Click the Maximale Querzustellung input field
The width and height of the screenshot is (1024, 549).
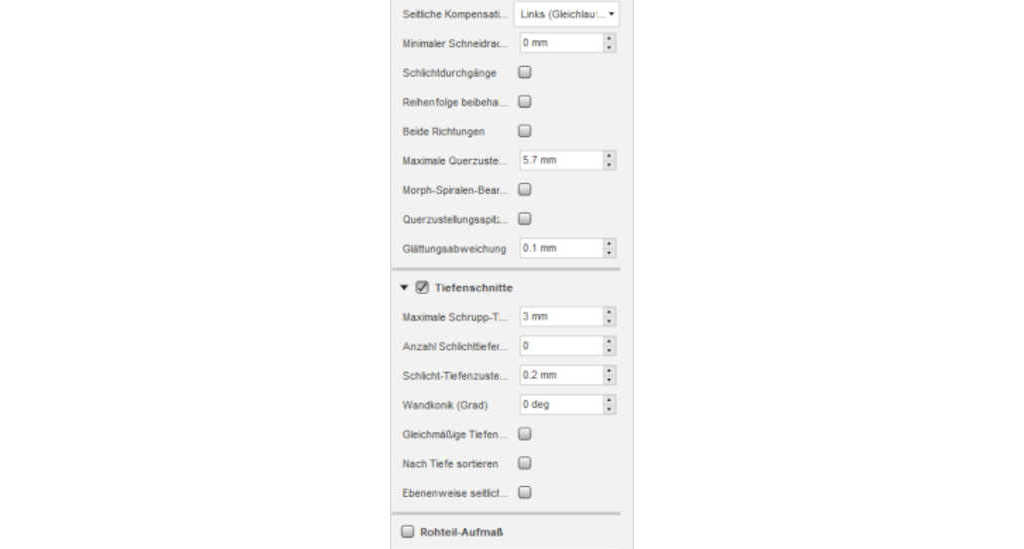click(x=560, y=160)
